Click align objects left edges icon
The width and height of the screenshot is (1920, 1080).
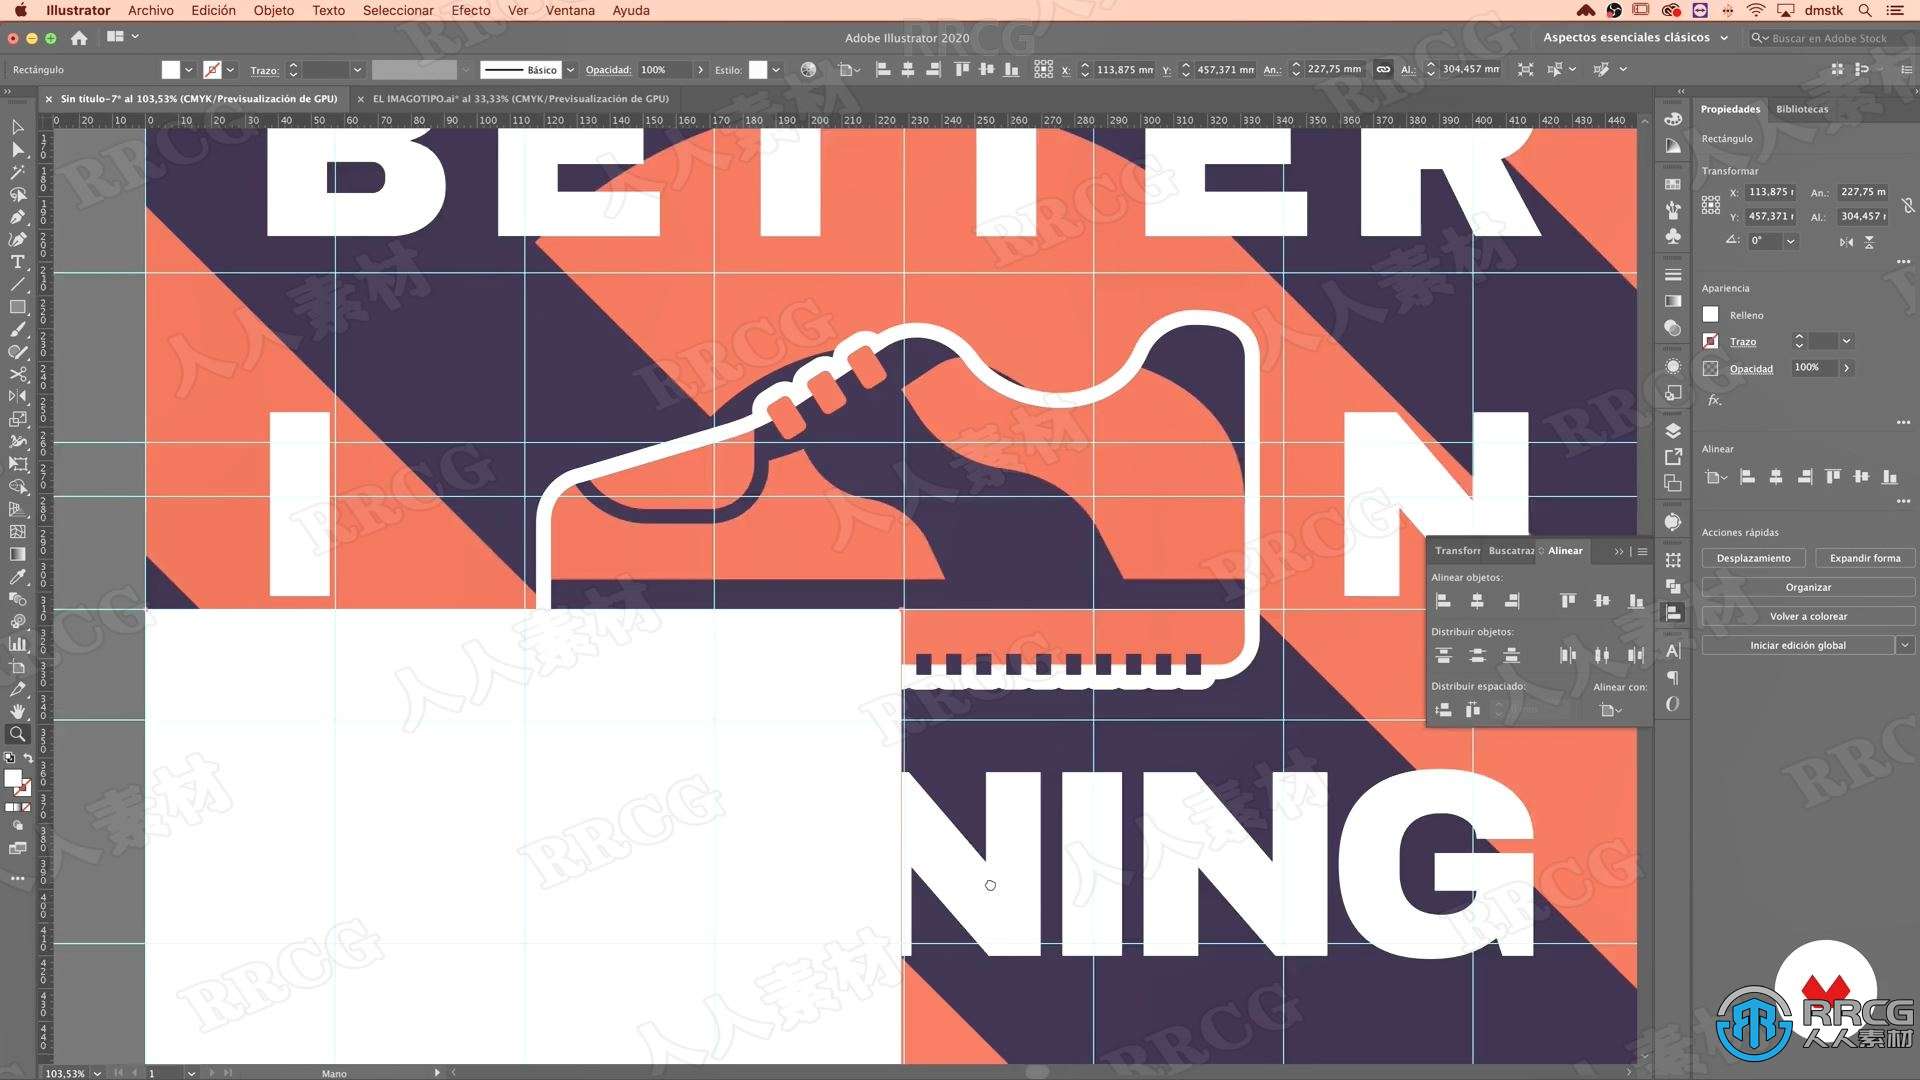[1443, 599]
